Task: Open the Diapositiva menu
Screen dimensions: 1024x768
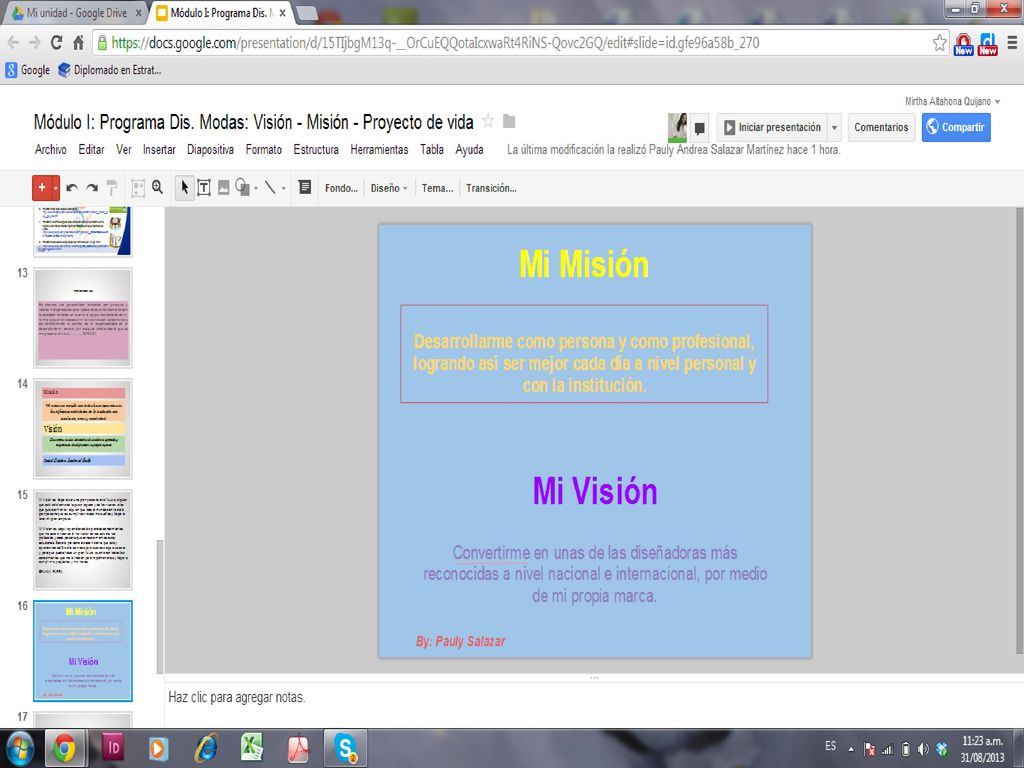Action: click(x=210, y=150)
